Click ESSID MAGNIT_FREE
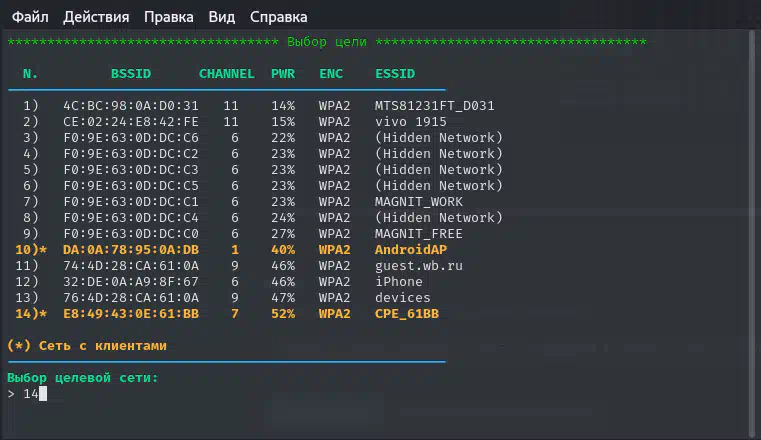The height and width of the screenshot is (440, 761). pyautogui.click(x=418, y=234)
